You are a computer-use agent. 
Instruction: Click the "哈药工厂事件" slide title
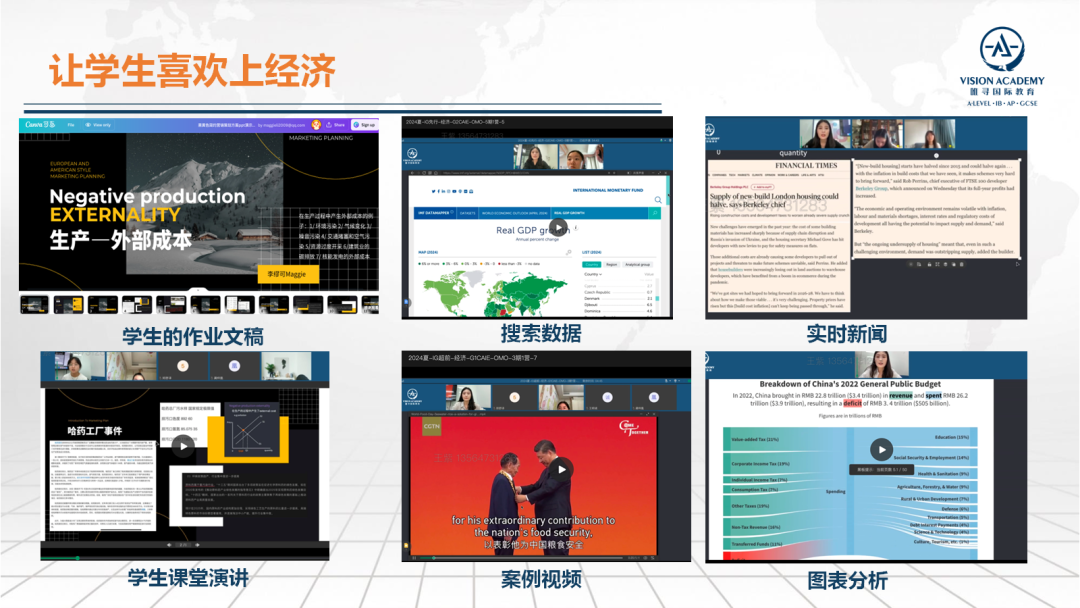click(94, 431)
